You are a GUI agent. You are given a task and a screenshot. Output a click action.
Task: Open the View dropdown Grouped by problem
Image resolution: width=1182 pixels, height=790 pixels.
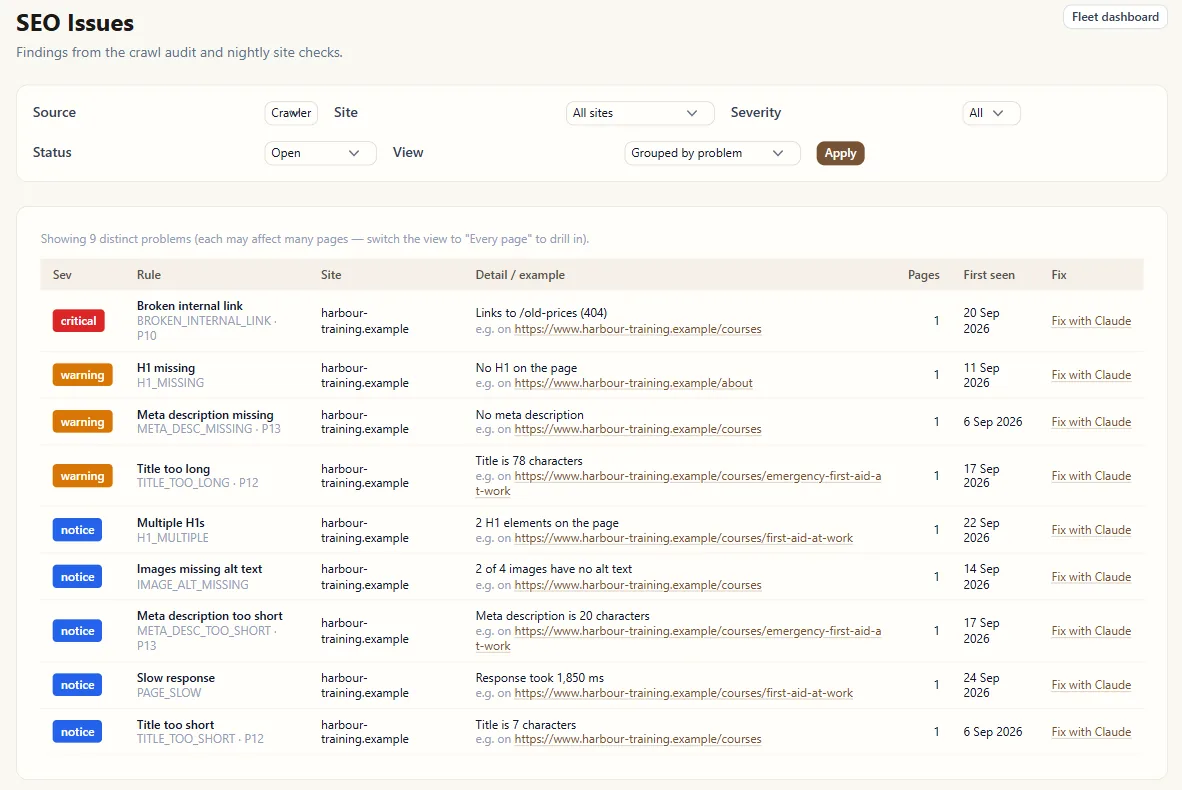click(712, 153)
